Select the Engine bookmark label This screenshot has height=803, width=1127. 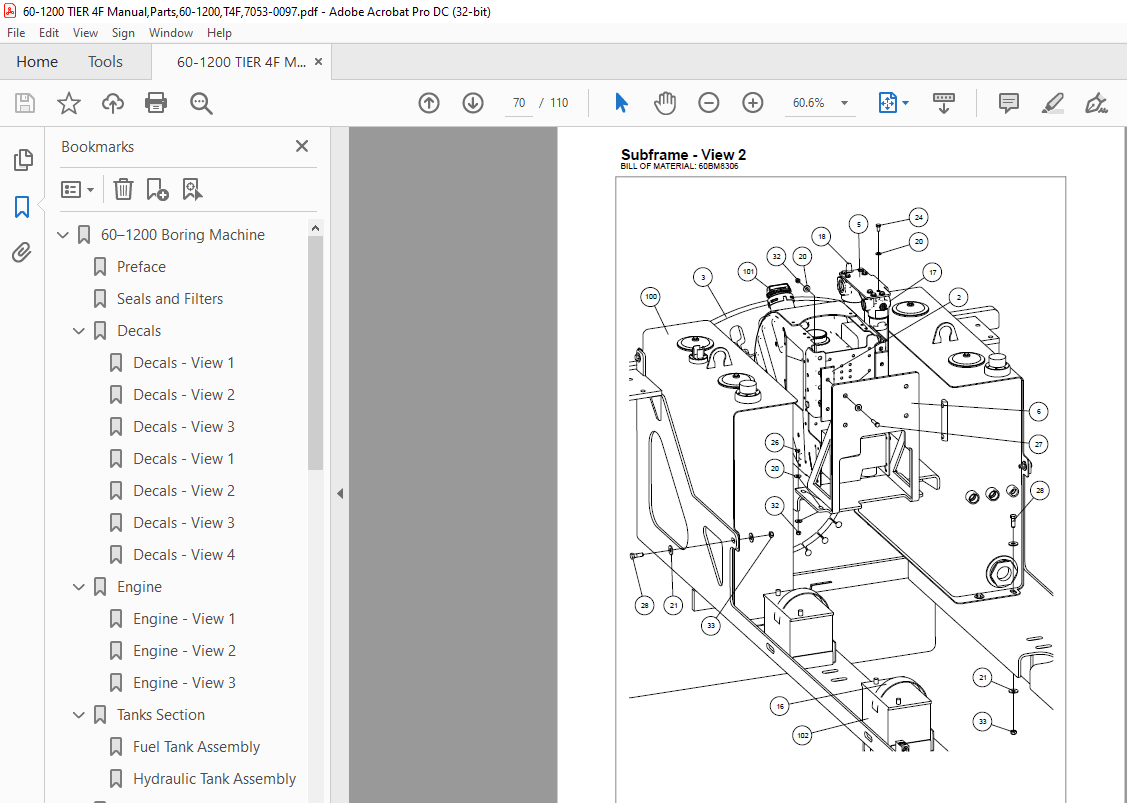pyautogui.click(x=139, y=587)
